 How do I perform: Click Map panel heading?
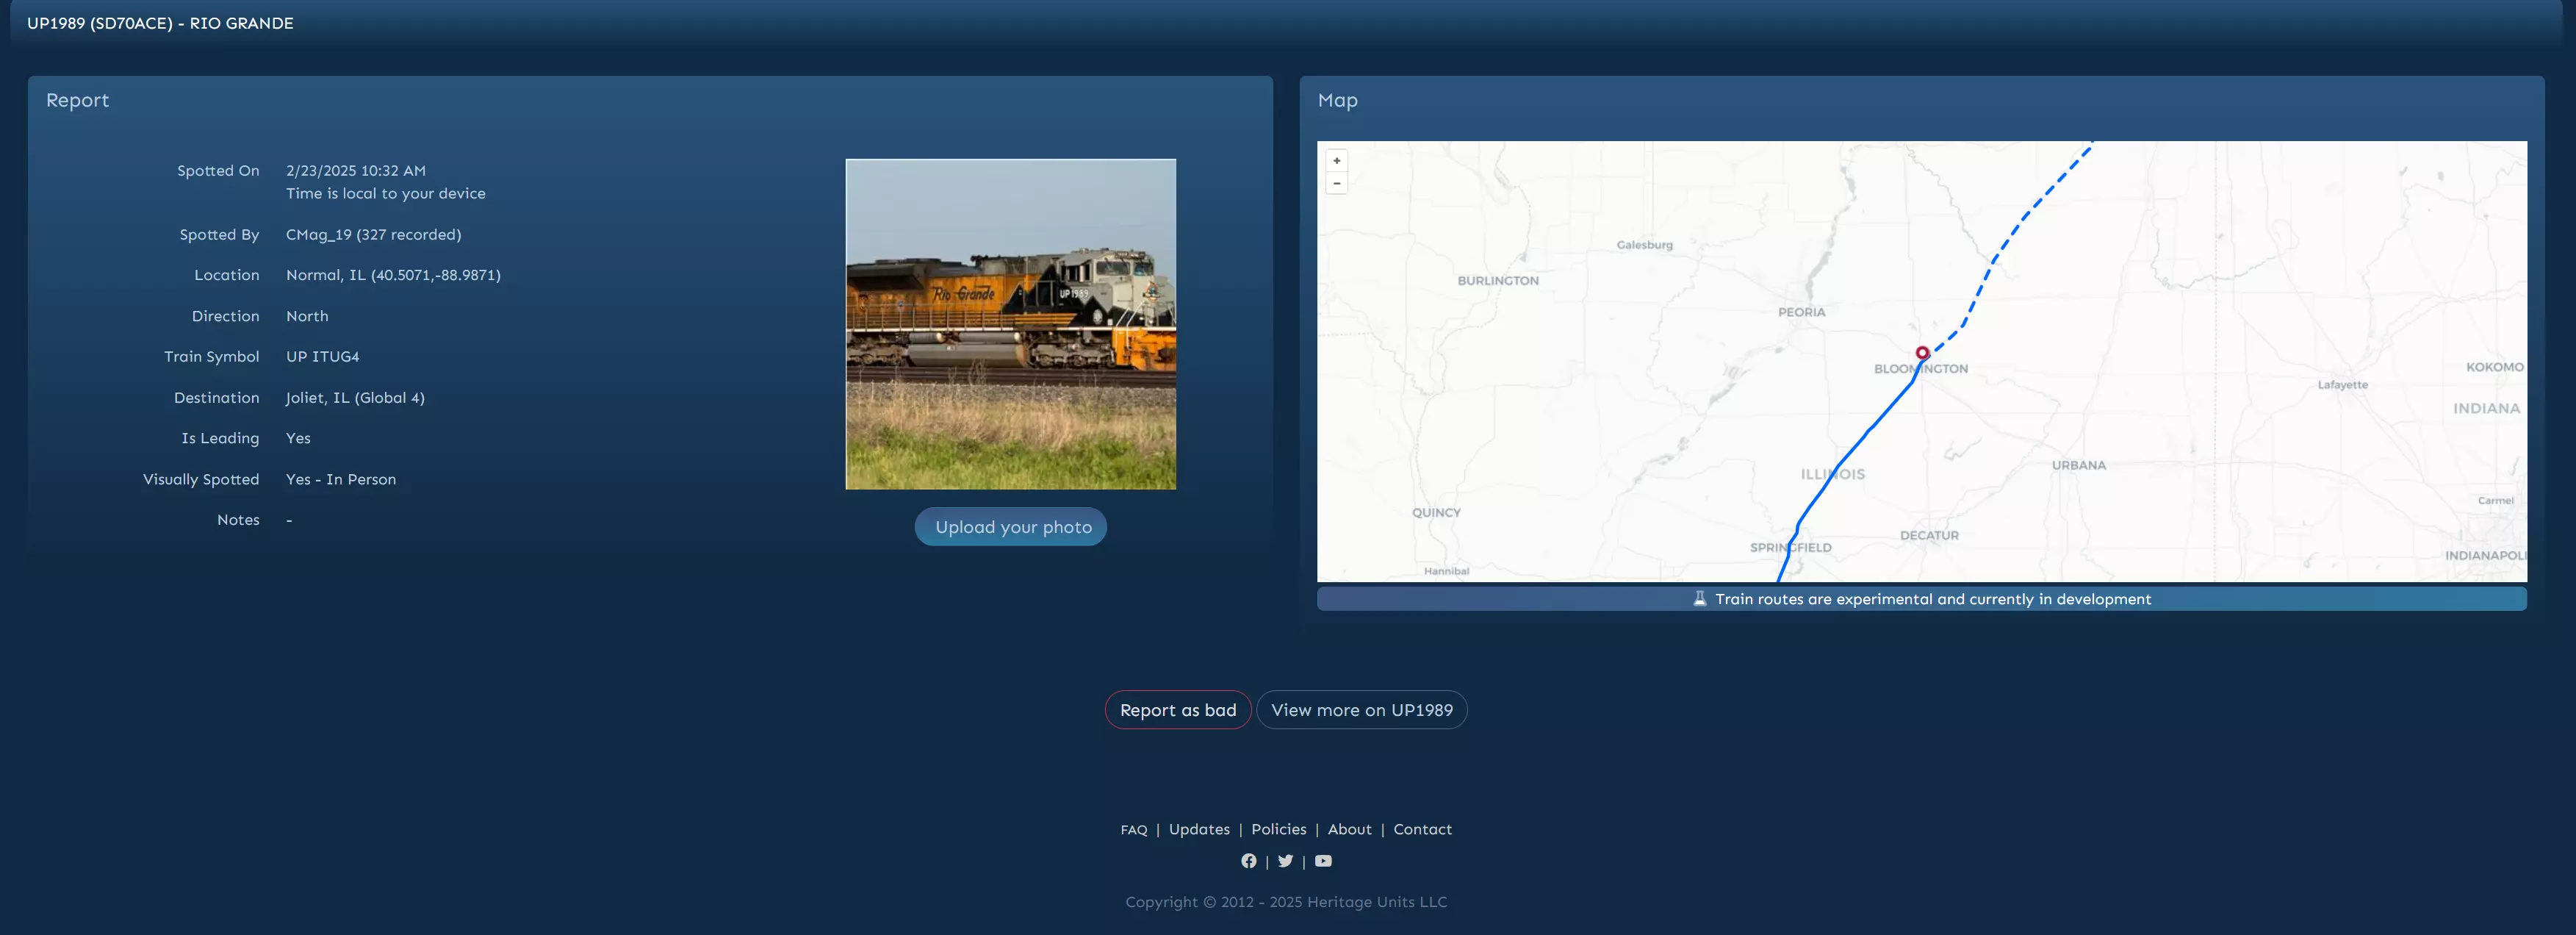pos(1337,100)
